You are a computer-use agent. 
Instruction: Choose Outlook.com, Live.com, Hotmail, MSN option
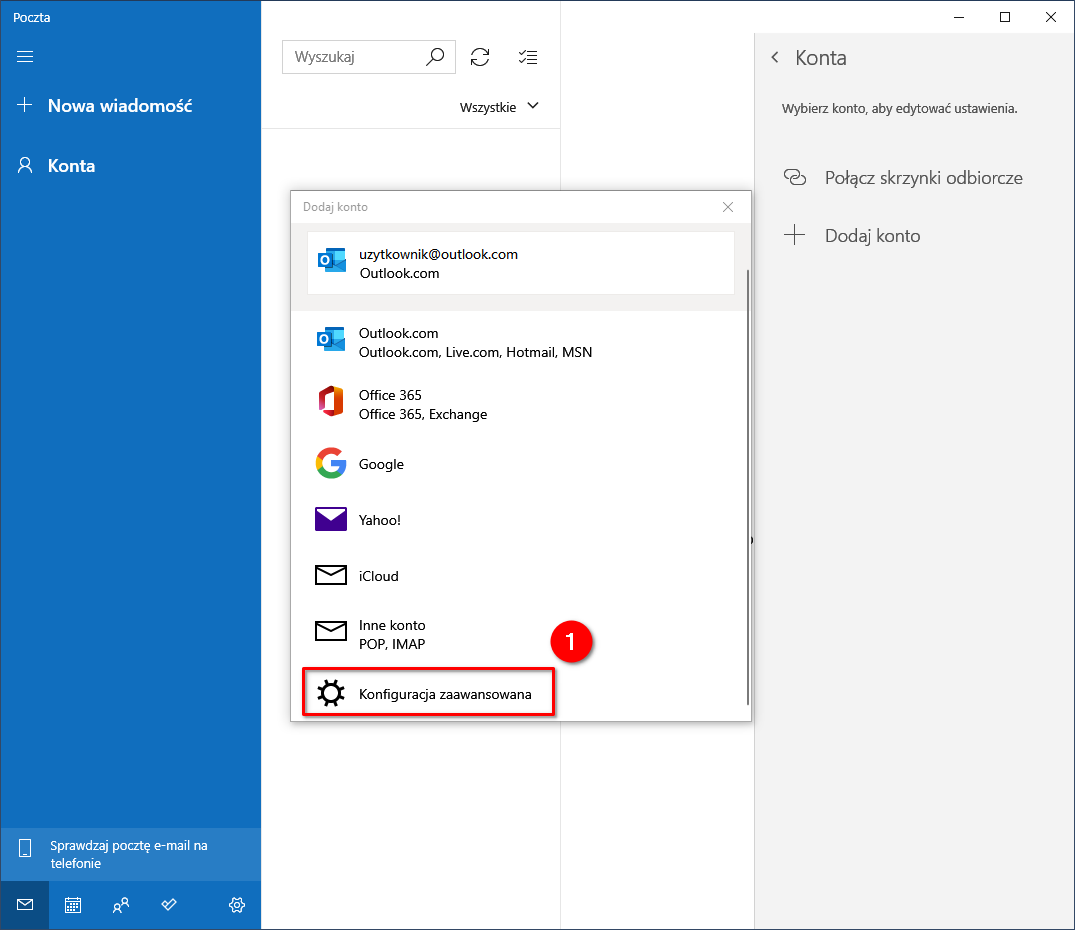(x=519, y=343)
